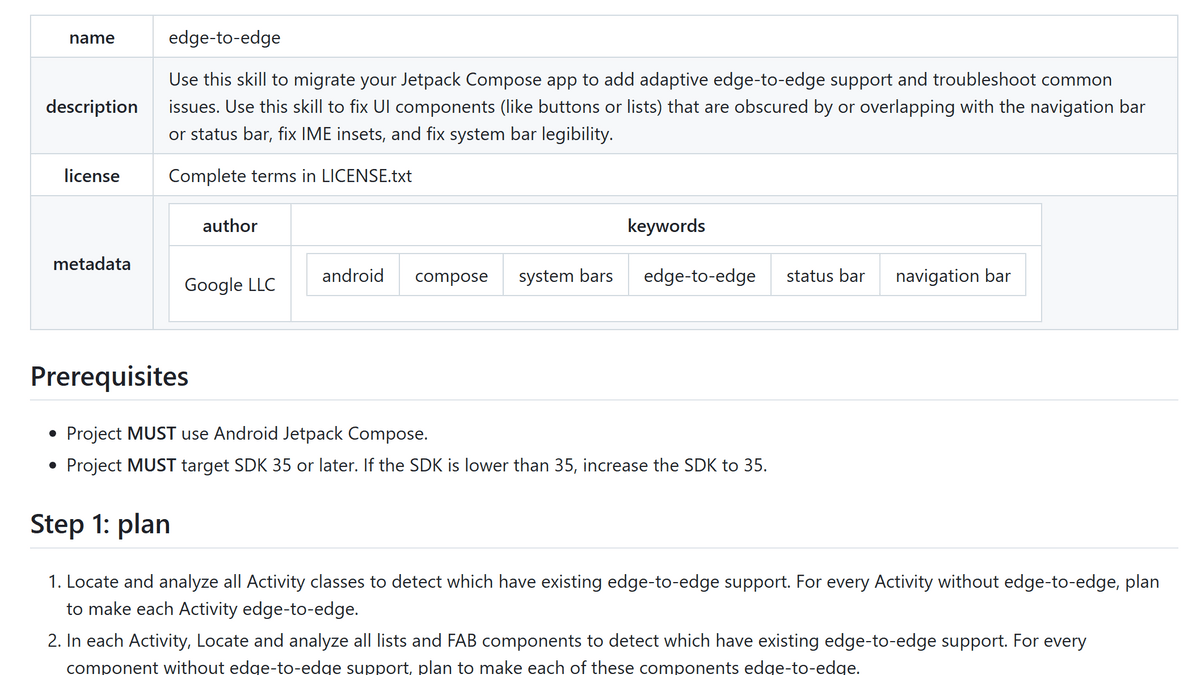Click the 'keywords' column header
The height and width of the screenshot is (675, 1200).
pyautogui.click(x=666, y=226)
